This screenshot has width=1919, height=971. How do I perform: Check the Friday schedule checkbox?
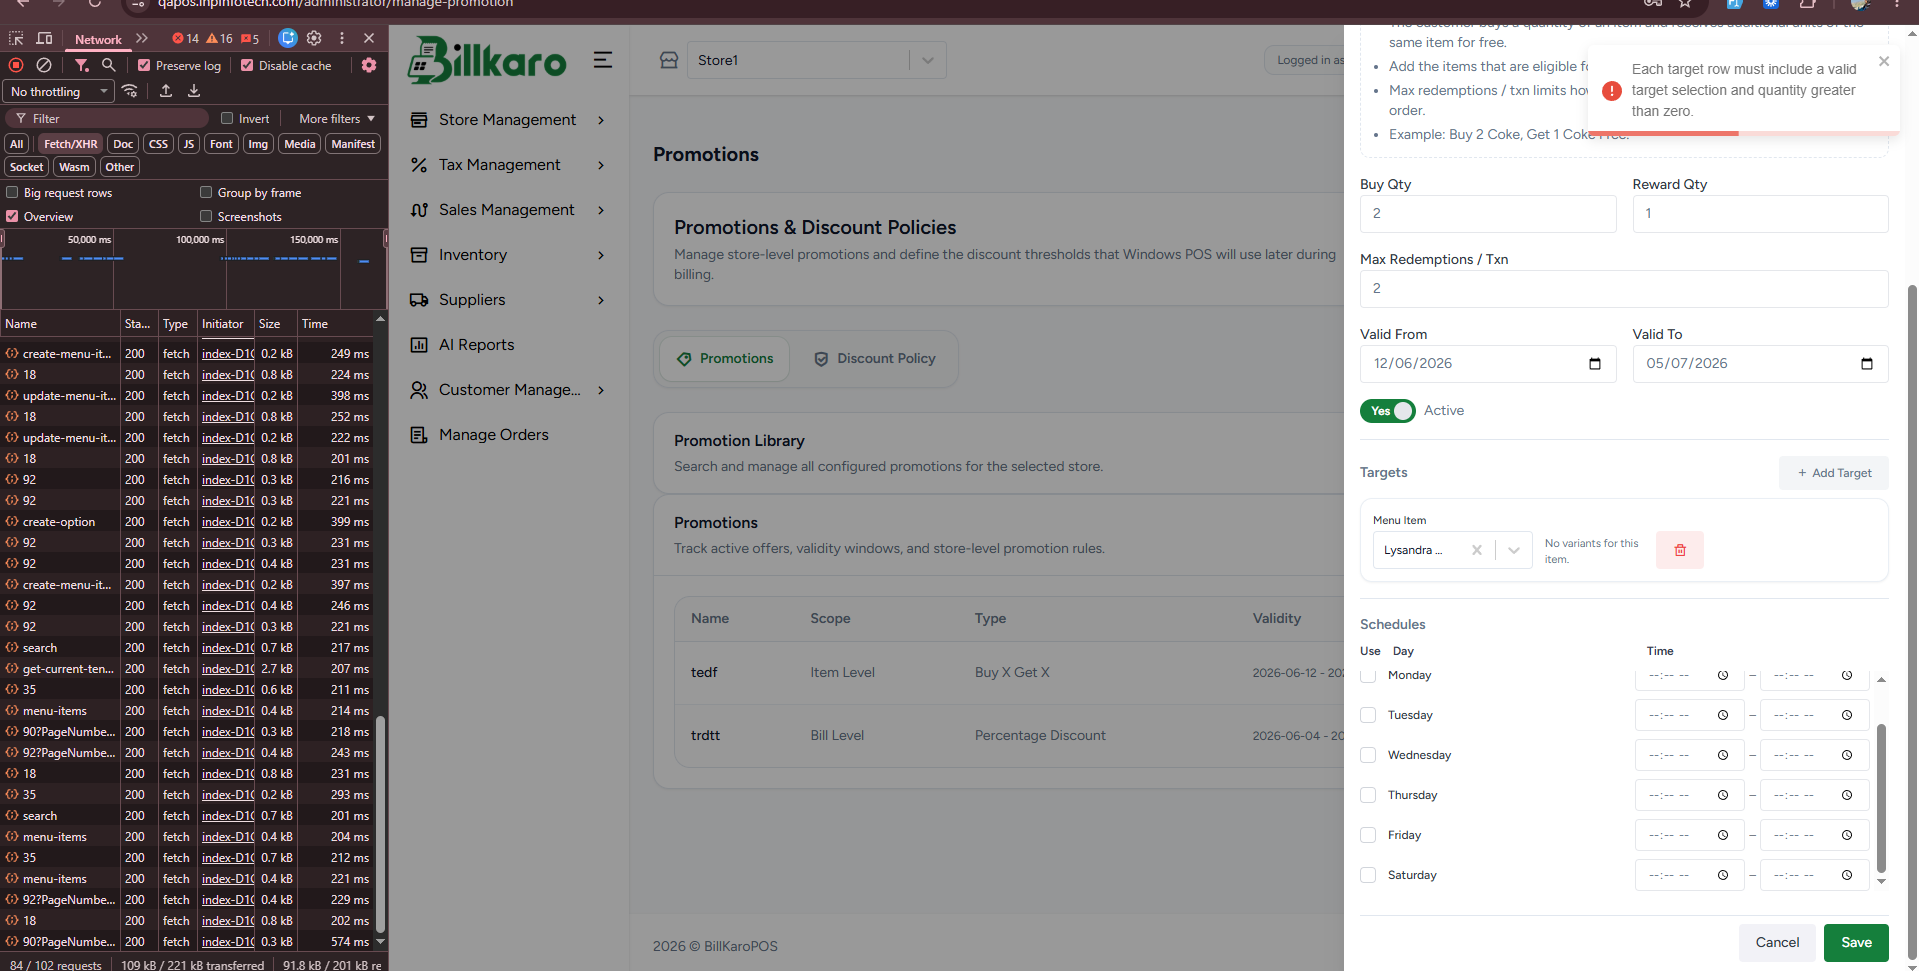(x=1368, y=835)
